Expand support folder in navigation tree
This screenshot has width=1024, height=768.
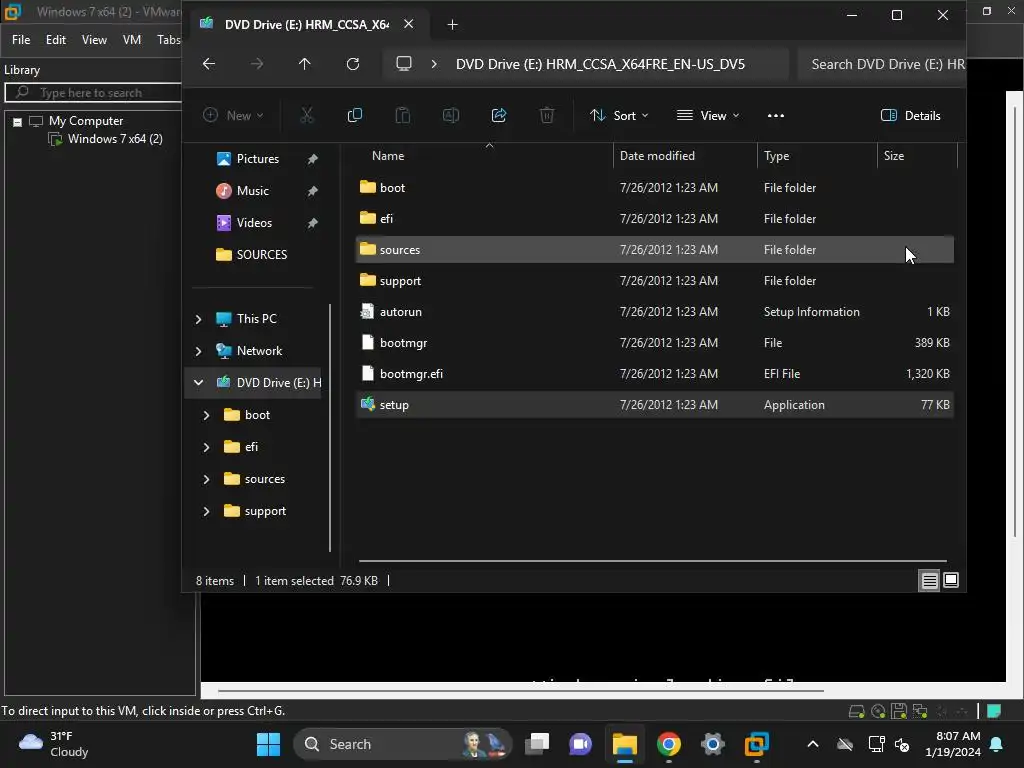pos(206,511)
